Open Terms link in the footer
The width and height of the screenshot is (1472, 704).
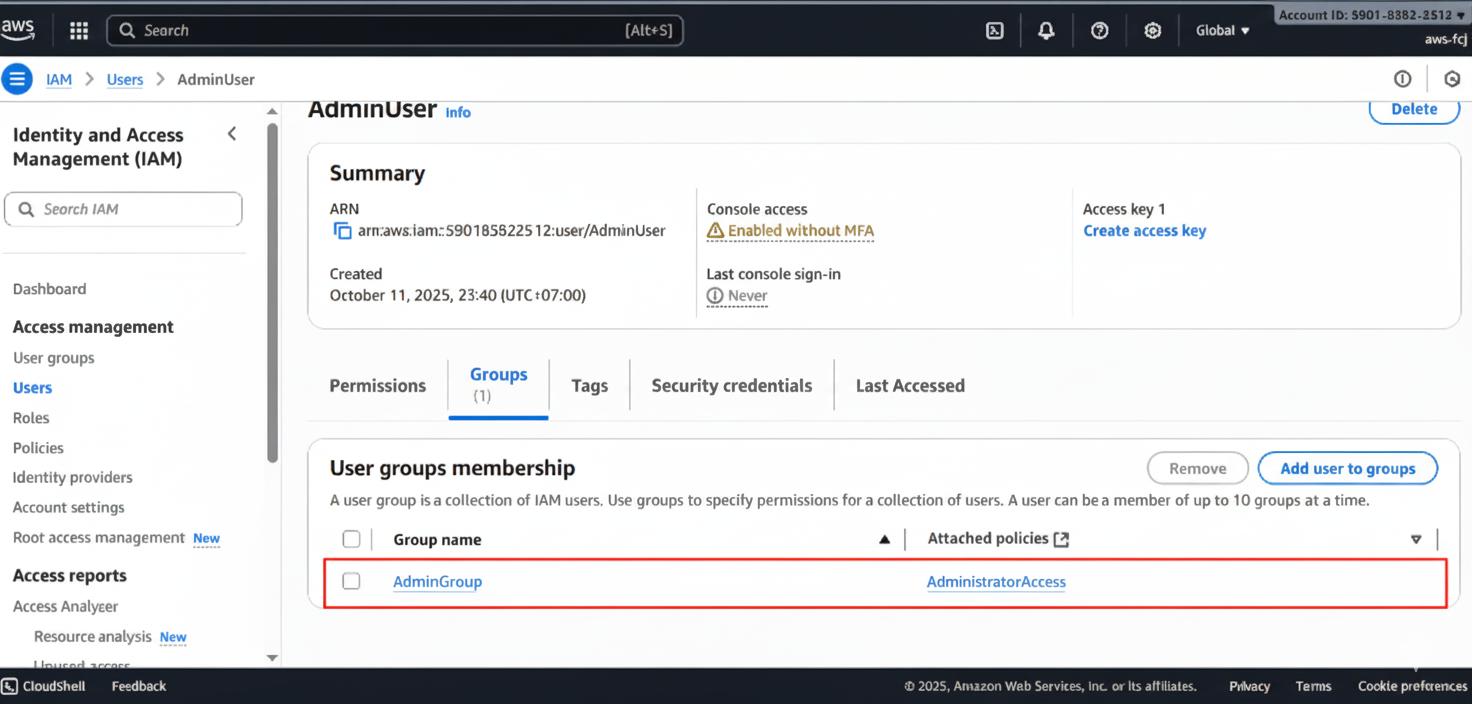pos(1313,686)
